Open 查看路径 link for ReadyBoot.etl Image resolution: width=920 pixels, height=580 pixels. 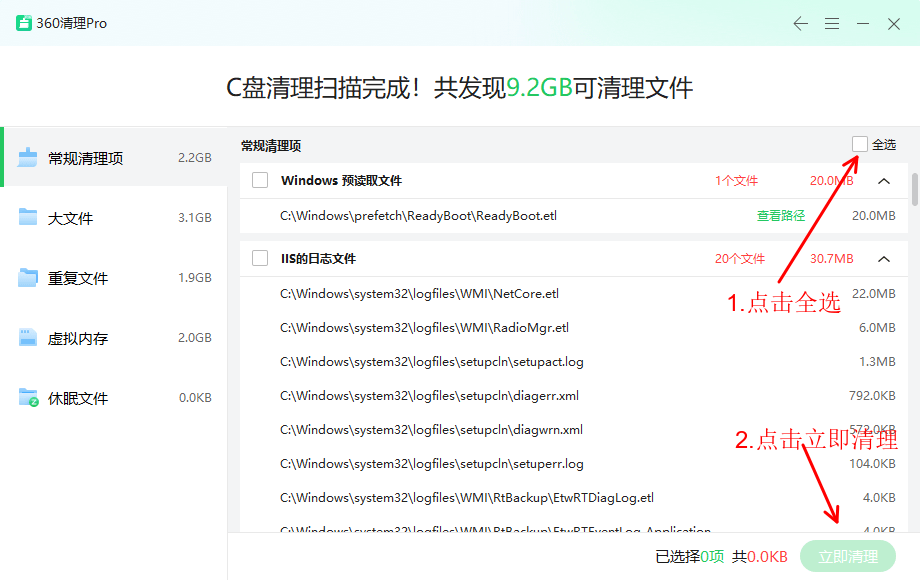(780, 215)
